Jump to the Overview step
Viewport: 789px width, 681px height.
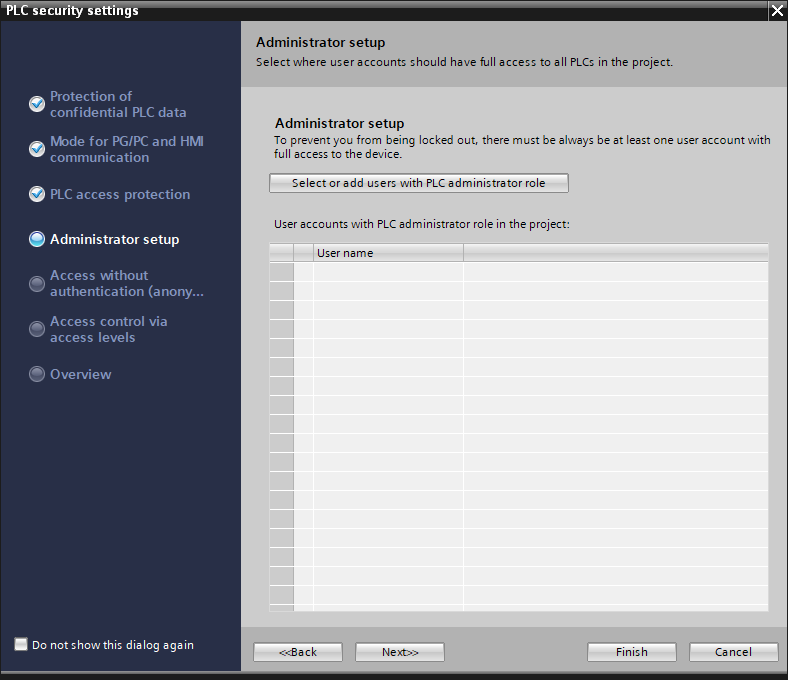(x=81, y=374)
